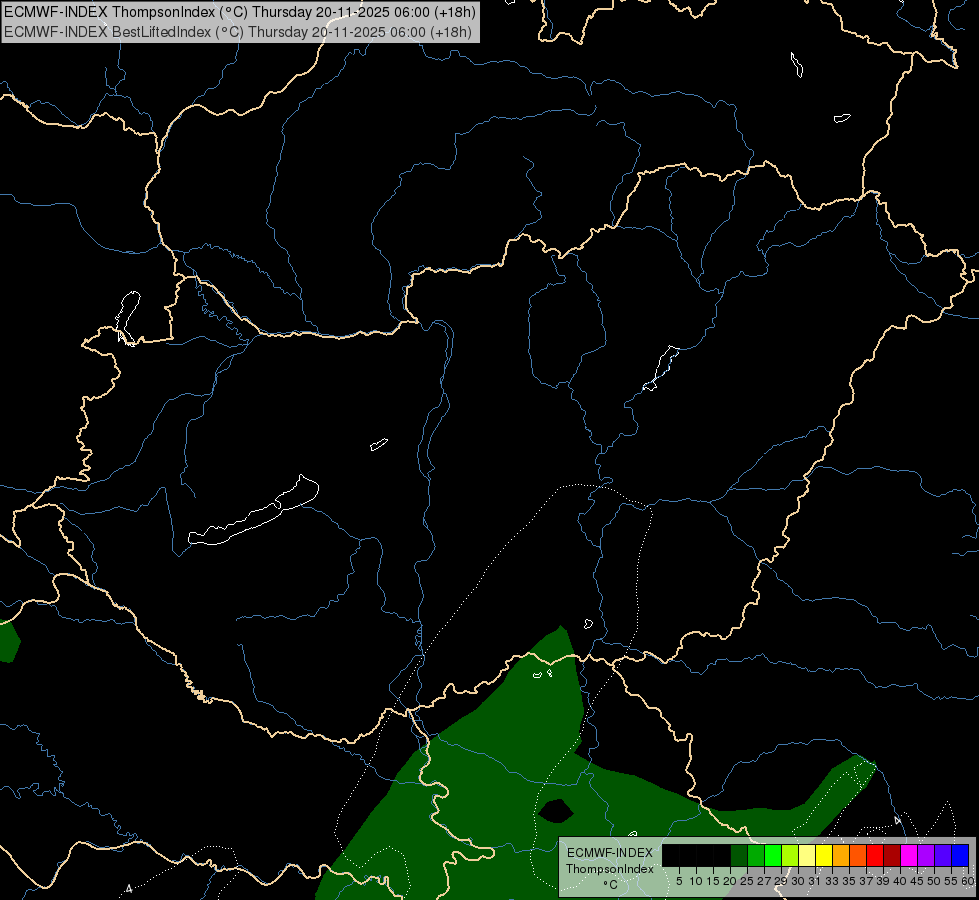Click the legend tick value '45'
Screen dimensions: 979x900
point(917,881)
